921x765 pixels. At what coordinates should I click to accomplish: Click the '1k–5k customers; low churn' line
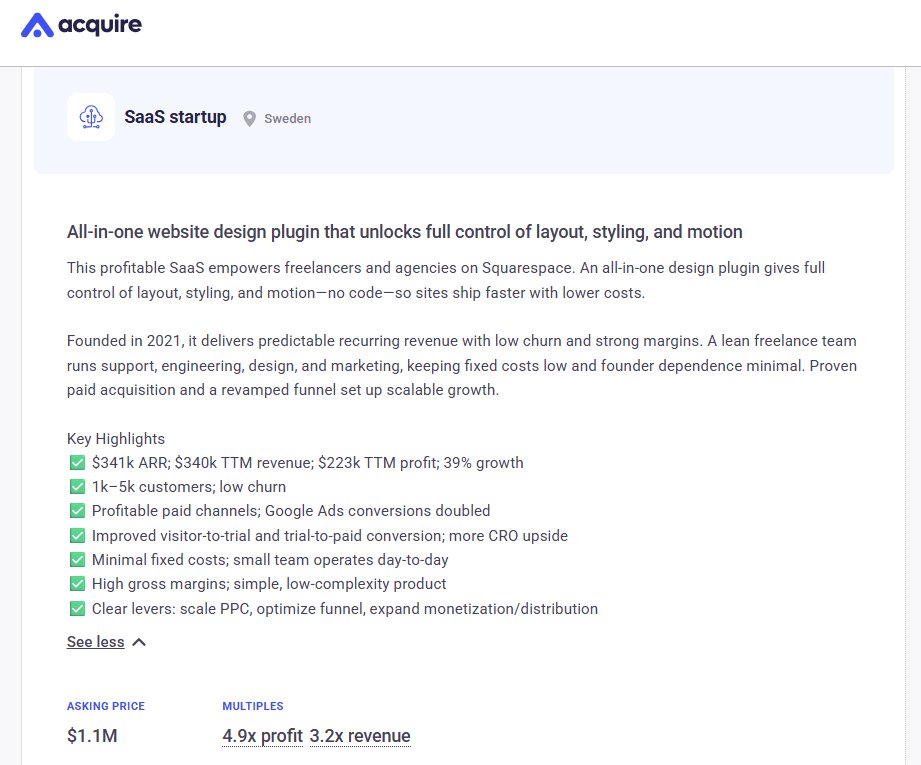(189, 487)
